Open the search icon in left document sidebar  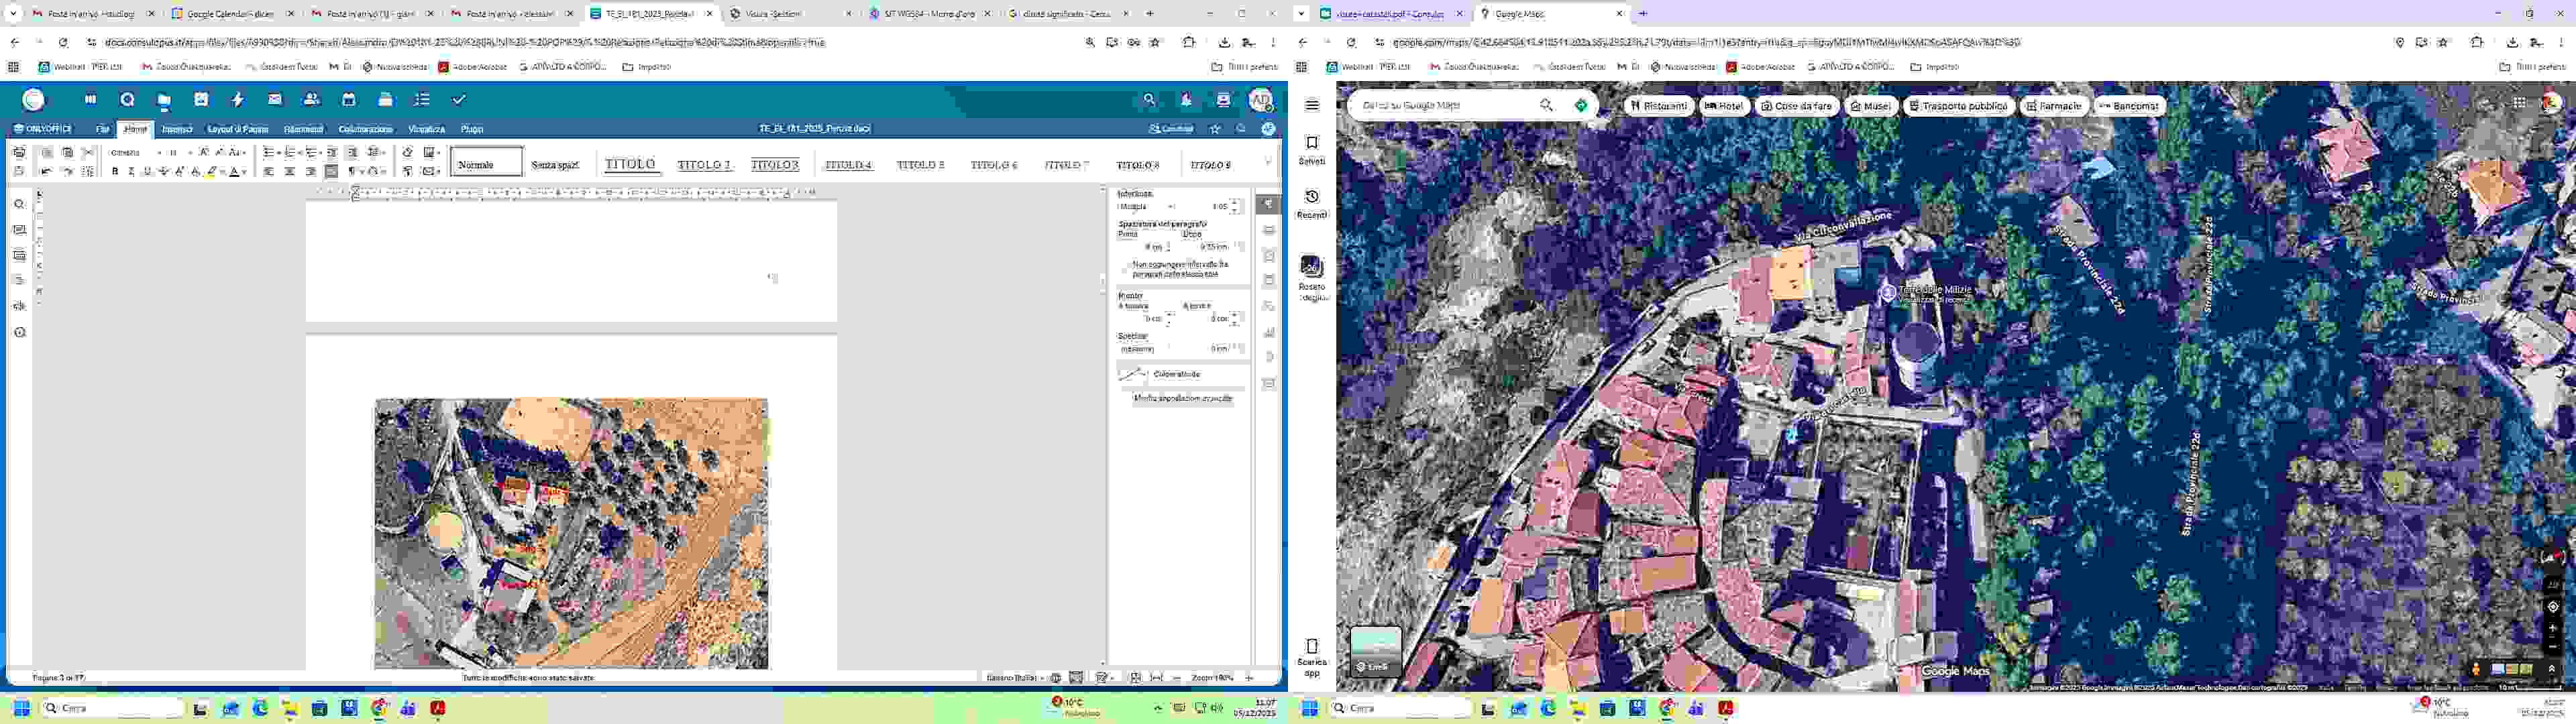point(20,204)
